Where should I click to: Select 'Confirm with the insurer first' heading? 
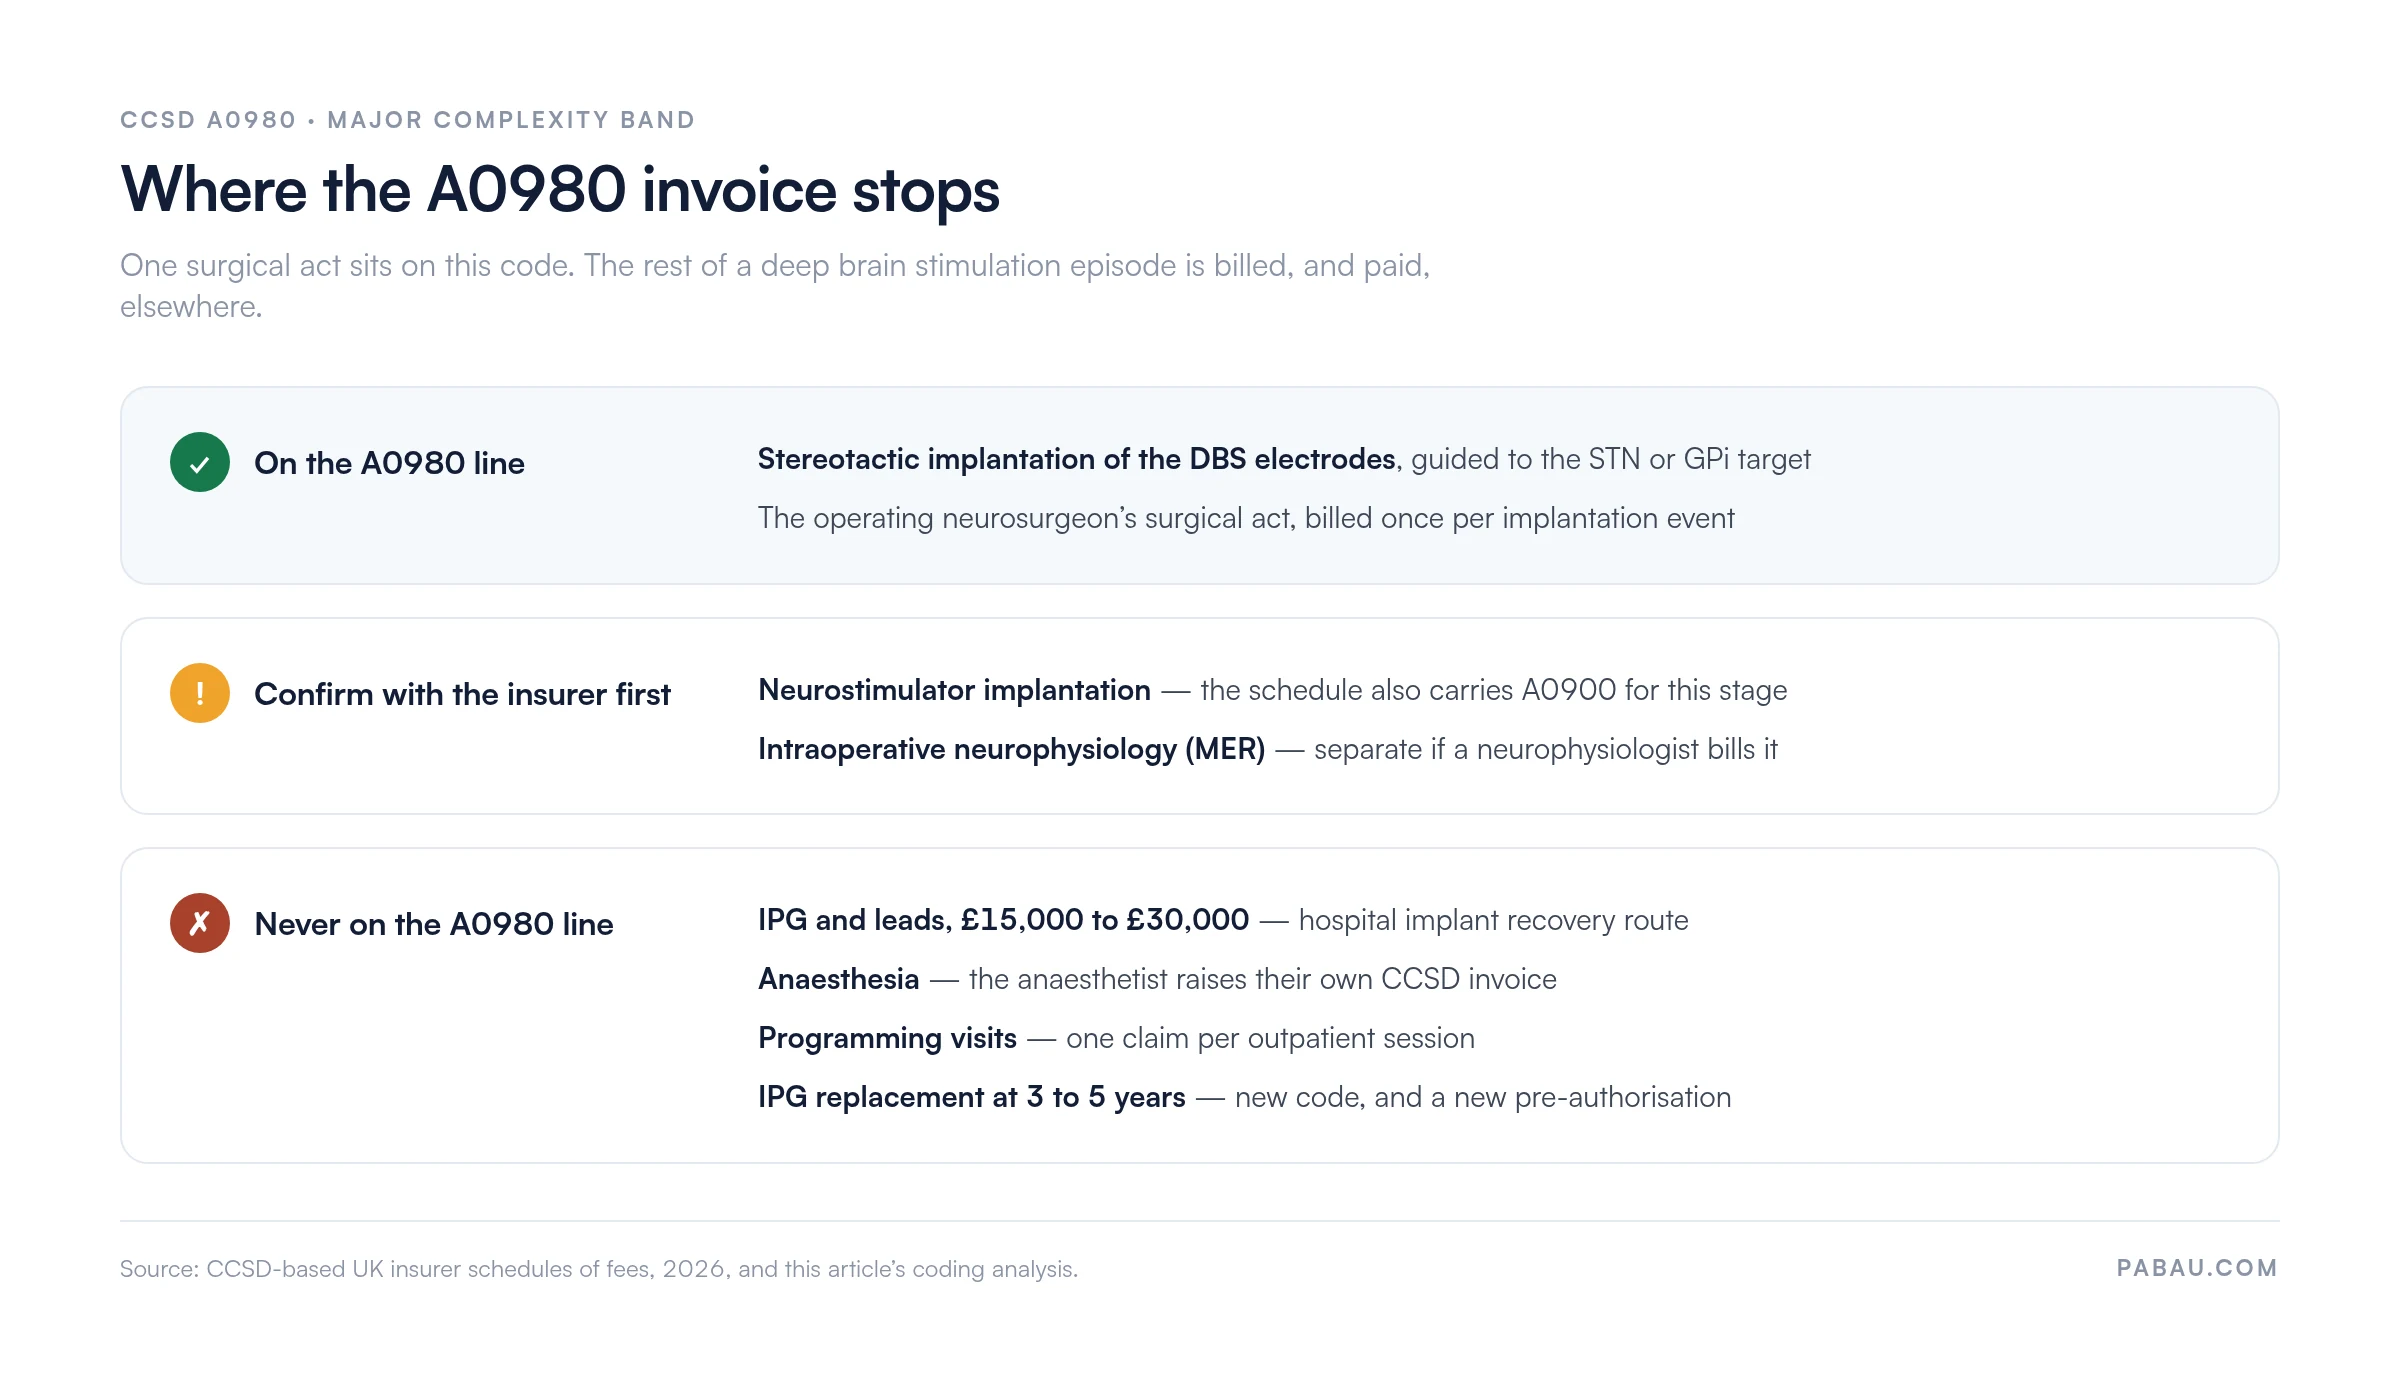click(462, 694)
